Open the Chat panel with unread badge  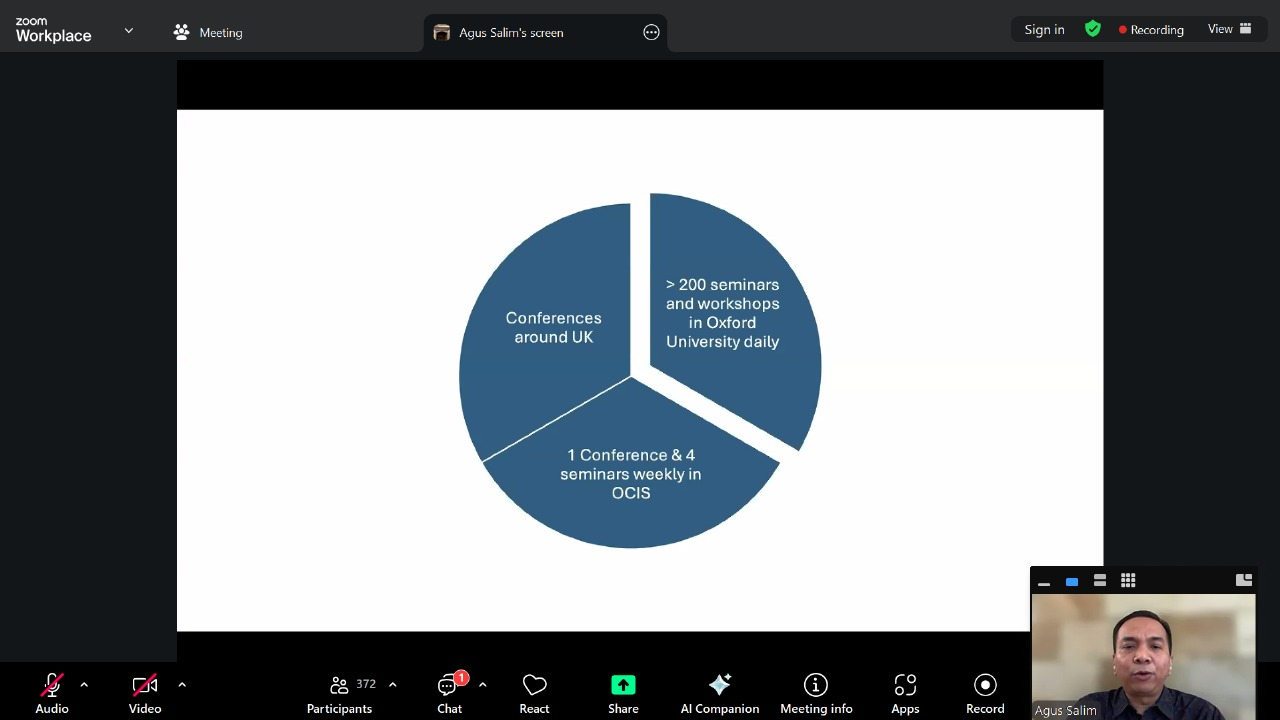pyautogui.click(x=450, y=693)
